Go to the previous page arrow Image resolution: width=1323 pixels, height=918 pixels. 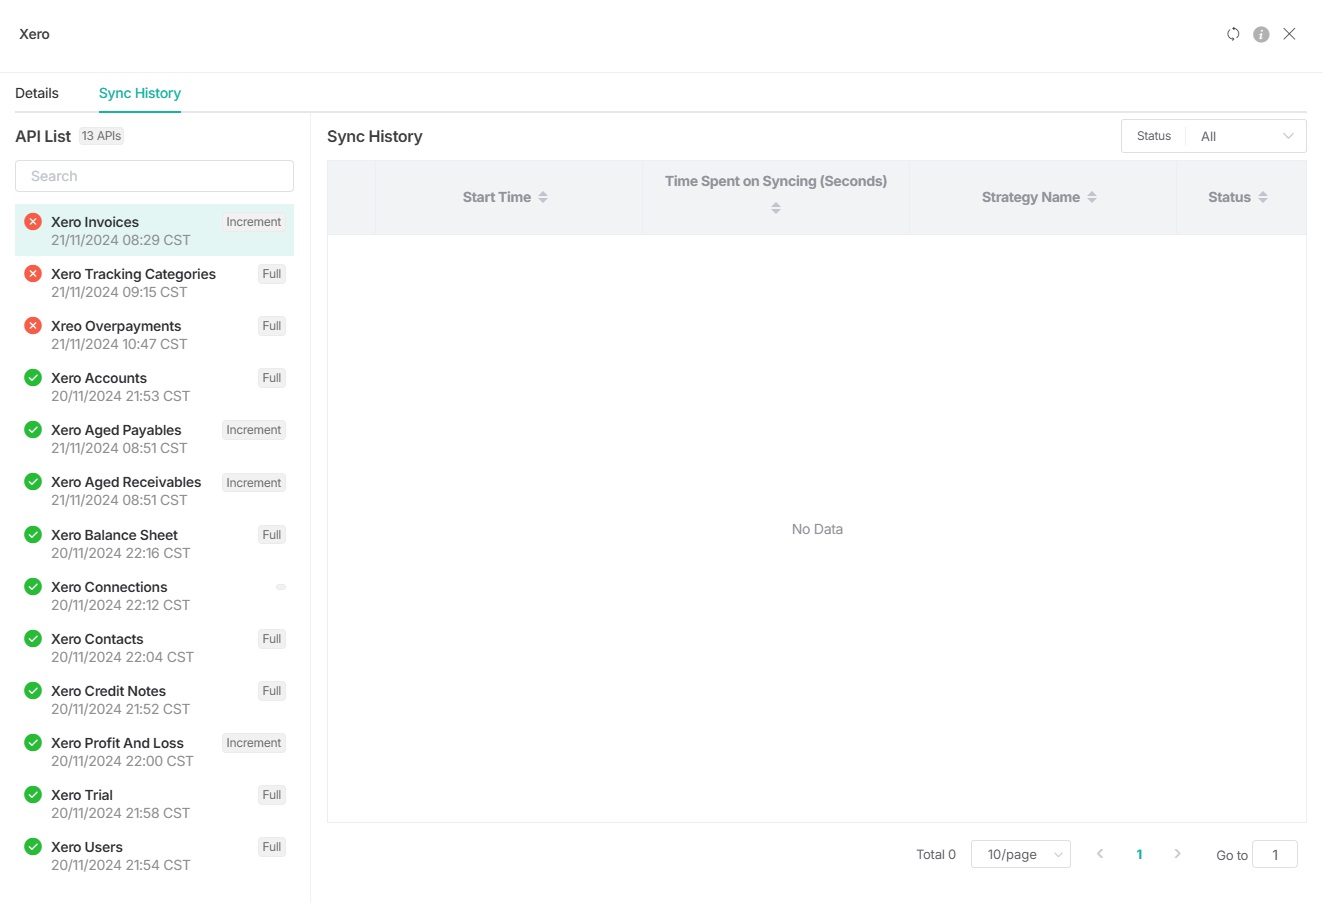point(1100,854)
